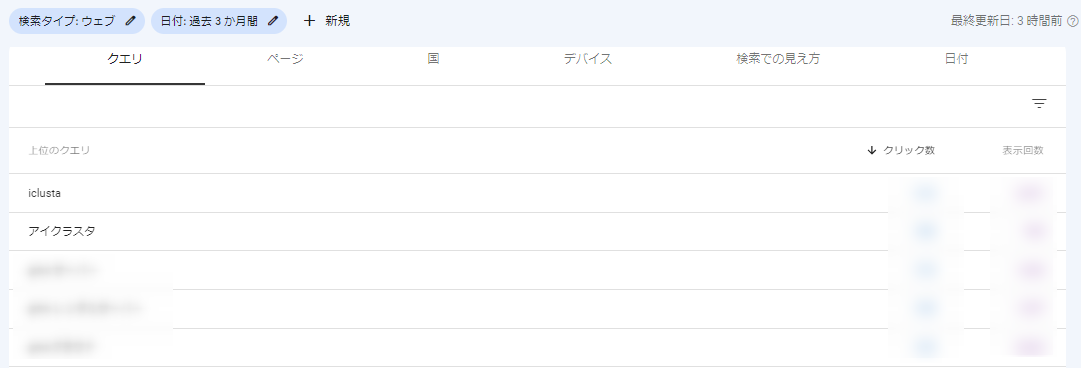
Task: Open the 日付: 過去 3 か月間 filter chip
Action: click(219, 21)
